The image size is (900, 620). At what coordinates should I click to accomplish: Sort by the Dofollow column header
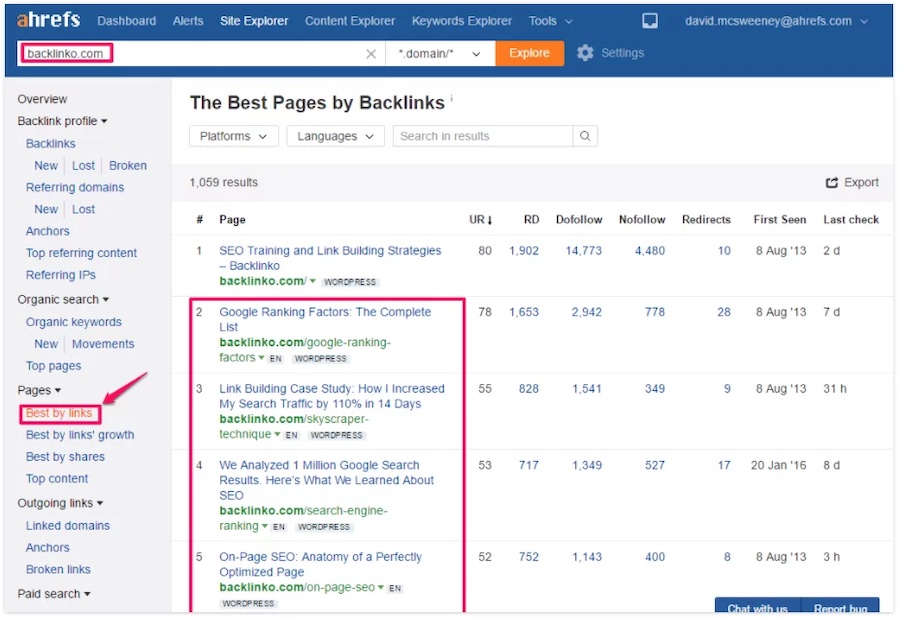click(579, 220)
